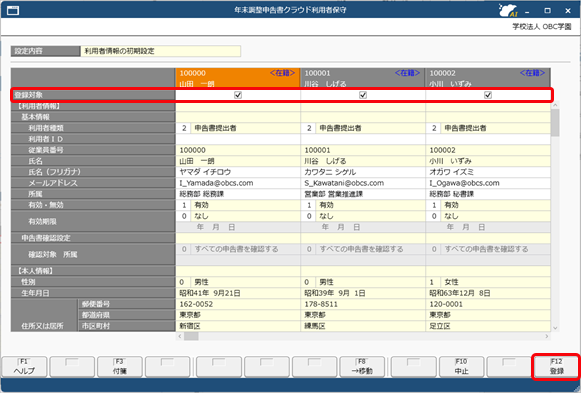Toggle 登録対象 checkbox for employee 100000
The height and width of the screenshot is (393, 581).
coord(238,95)
